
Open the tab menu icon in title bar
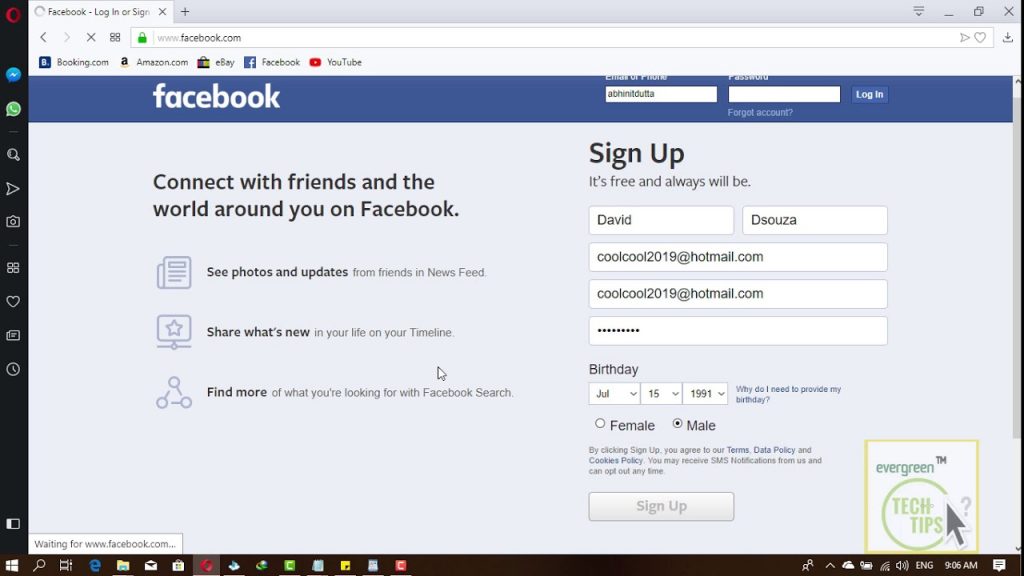(x=919, y=11)
